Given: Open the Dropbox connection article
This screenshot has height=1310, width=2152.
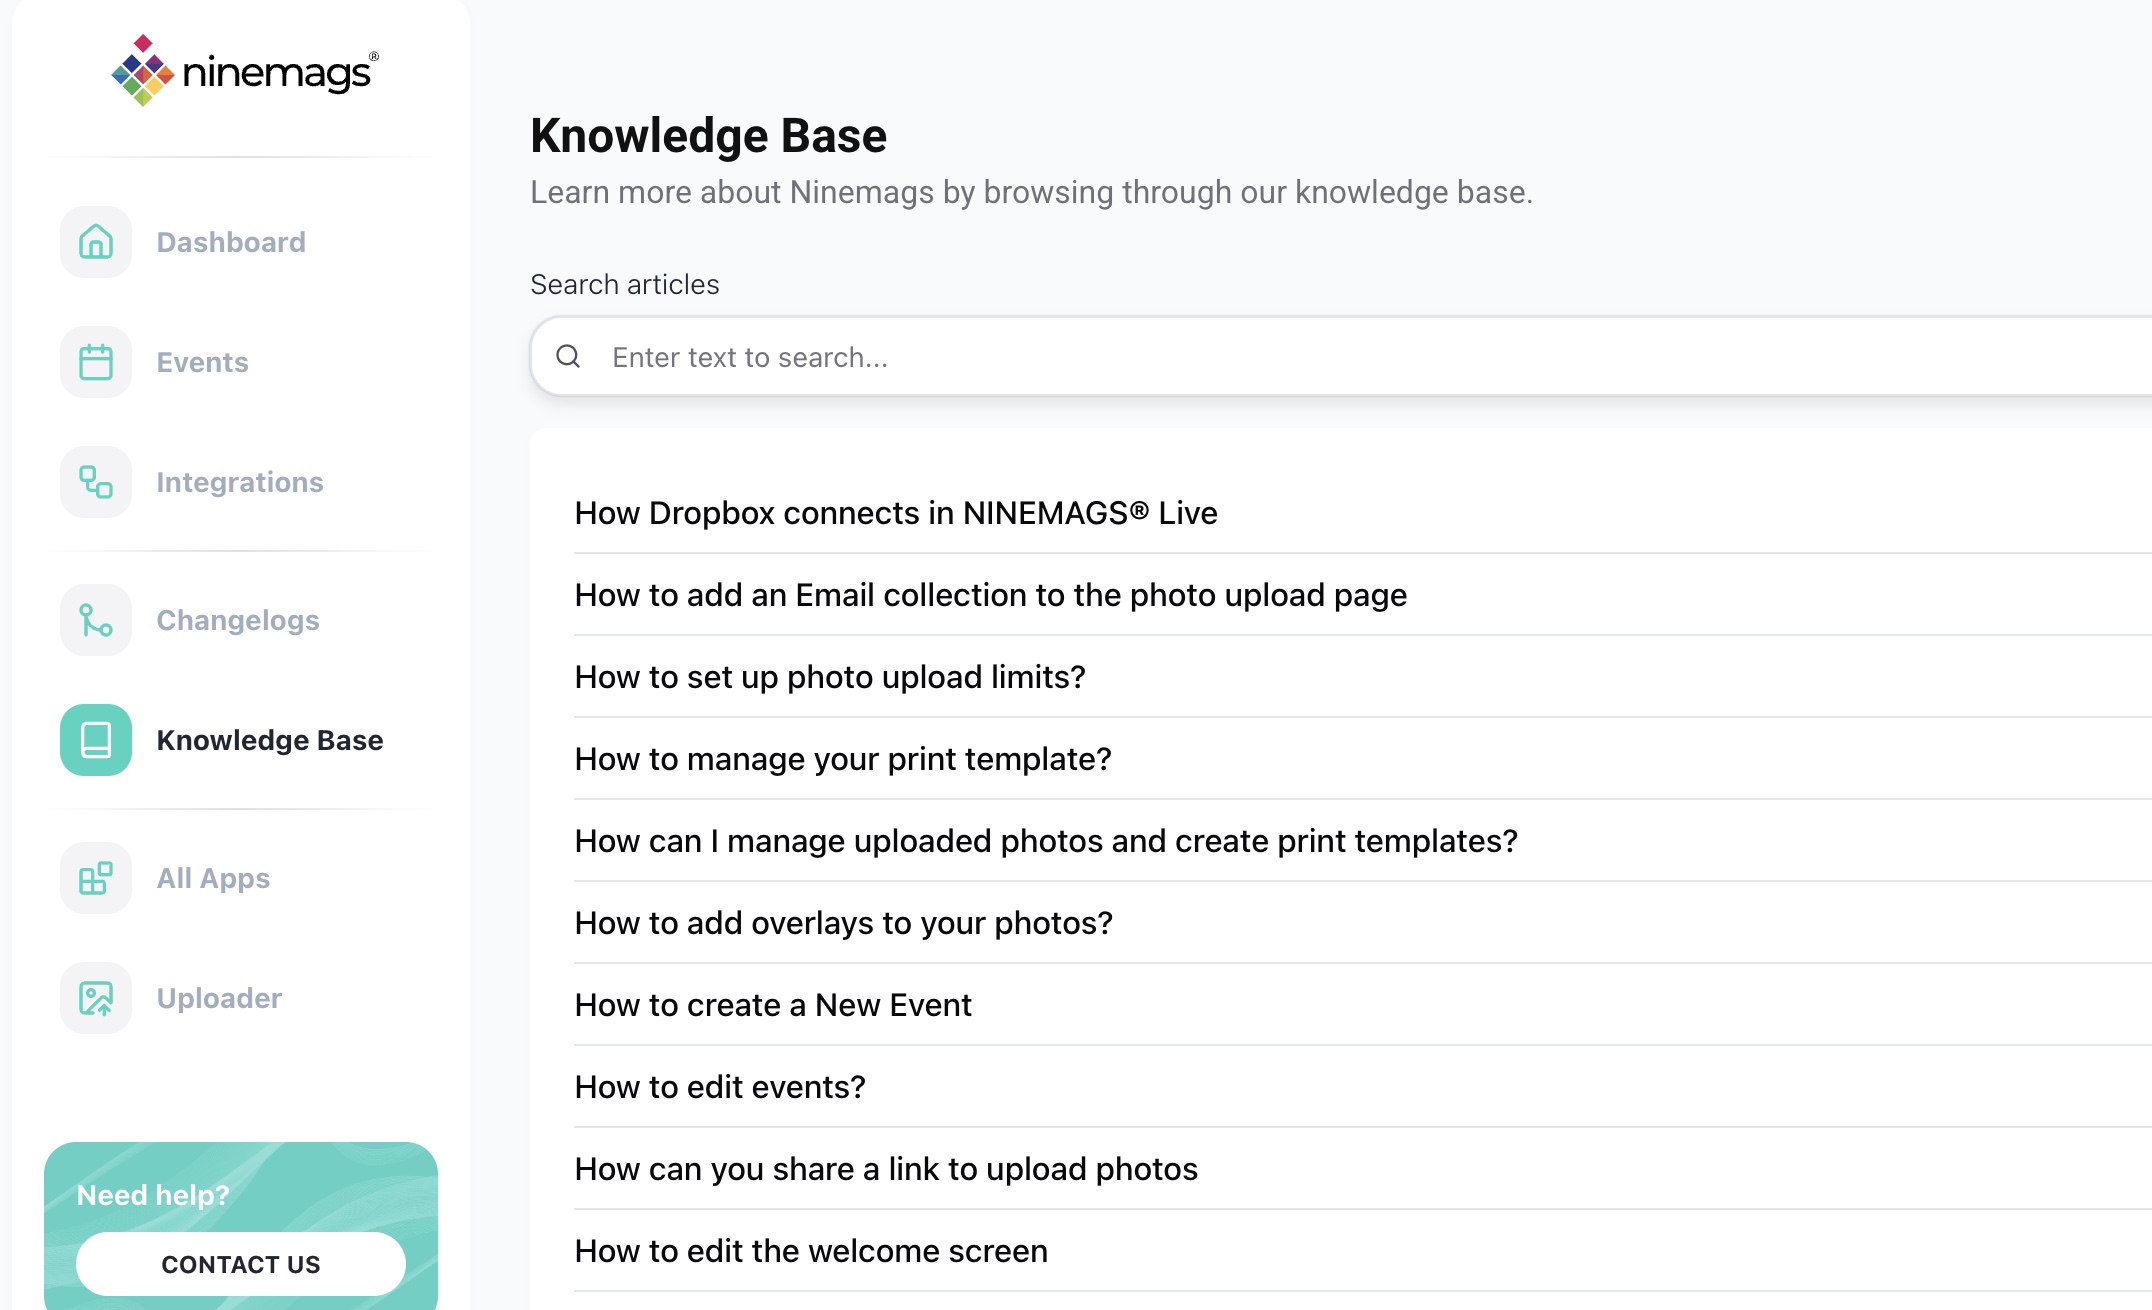Looking at the screenshot, I should point(895,513).
